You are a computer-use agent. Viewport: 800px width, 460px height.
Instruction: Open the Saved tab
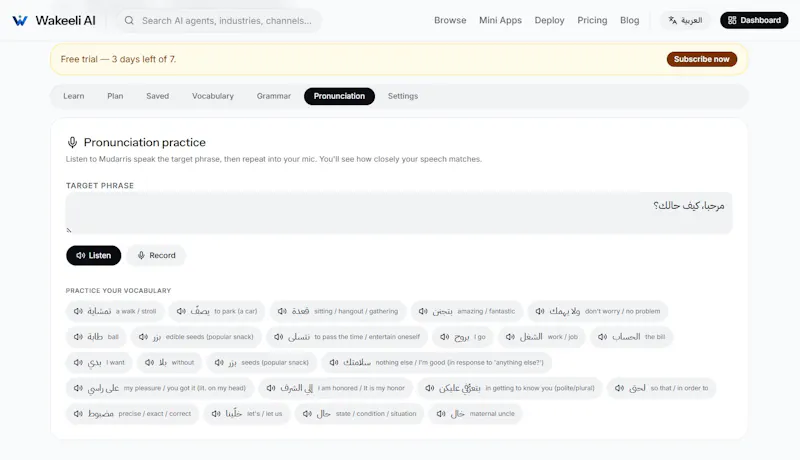click(158, 96)
